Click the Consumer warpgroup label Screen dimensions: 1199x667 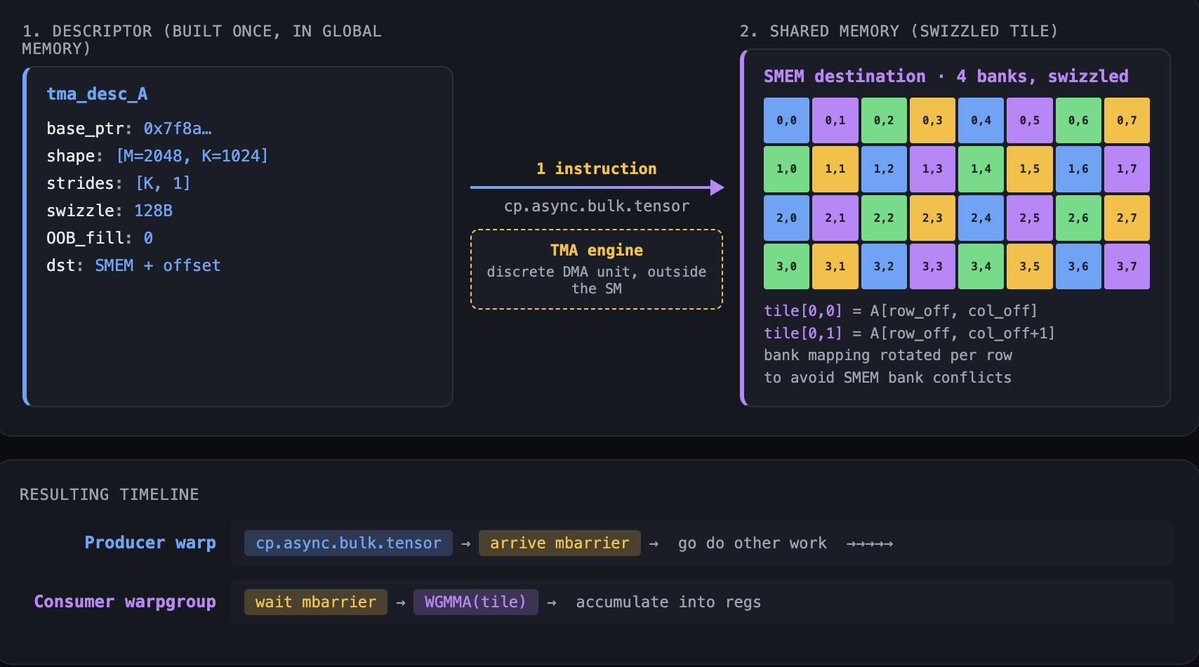(x=125, y=602)
